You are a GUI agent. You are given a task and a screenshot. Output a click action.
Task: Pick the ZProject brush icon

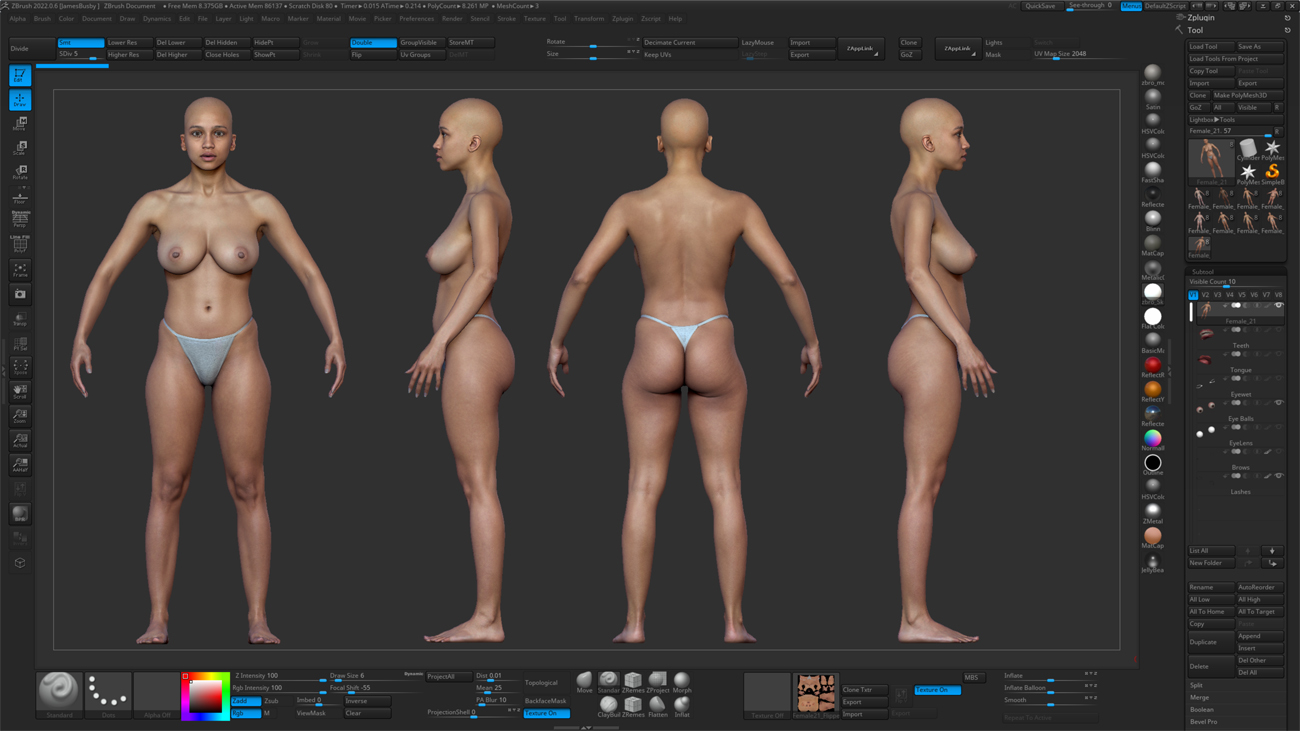(x=657, y=682)
